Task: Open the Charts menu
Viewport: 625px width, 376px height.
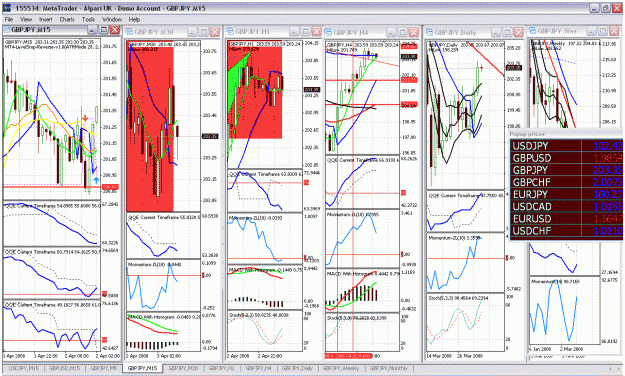Action: pos(67,19)
